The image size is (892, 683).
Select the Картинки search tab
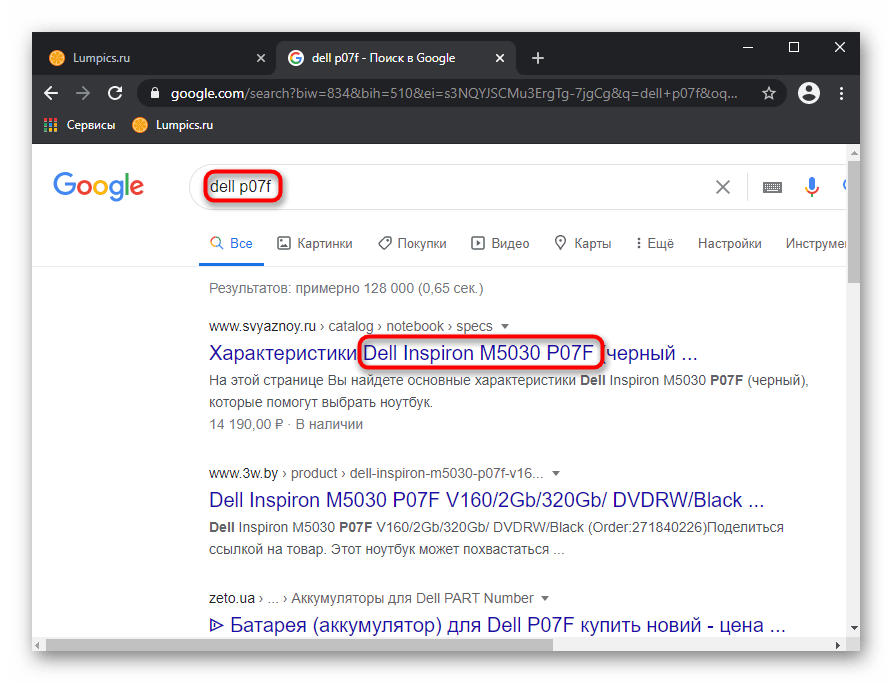315,243
